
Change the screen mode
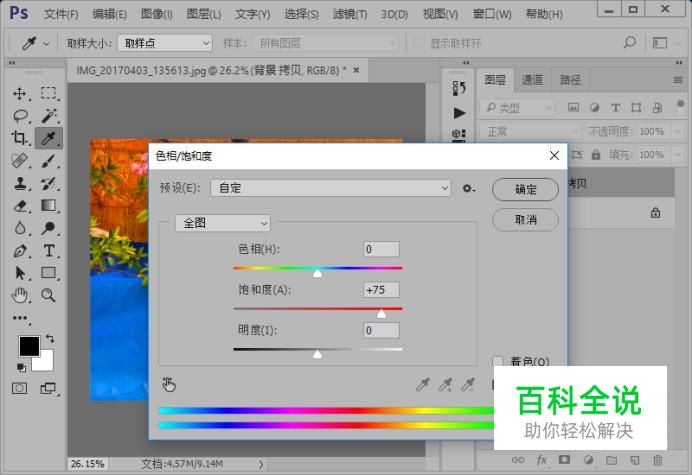(48, 388)
